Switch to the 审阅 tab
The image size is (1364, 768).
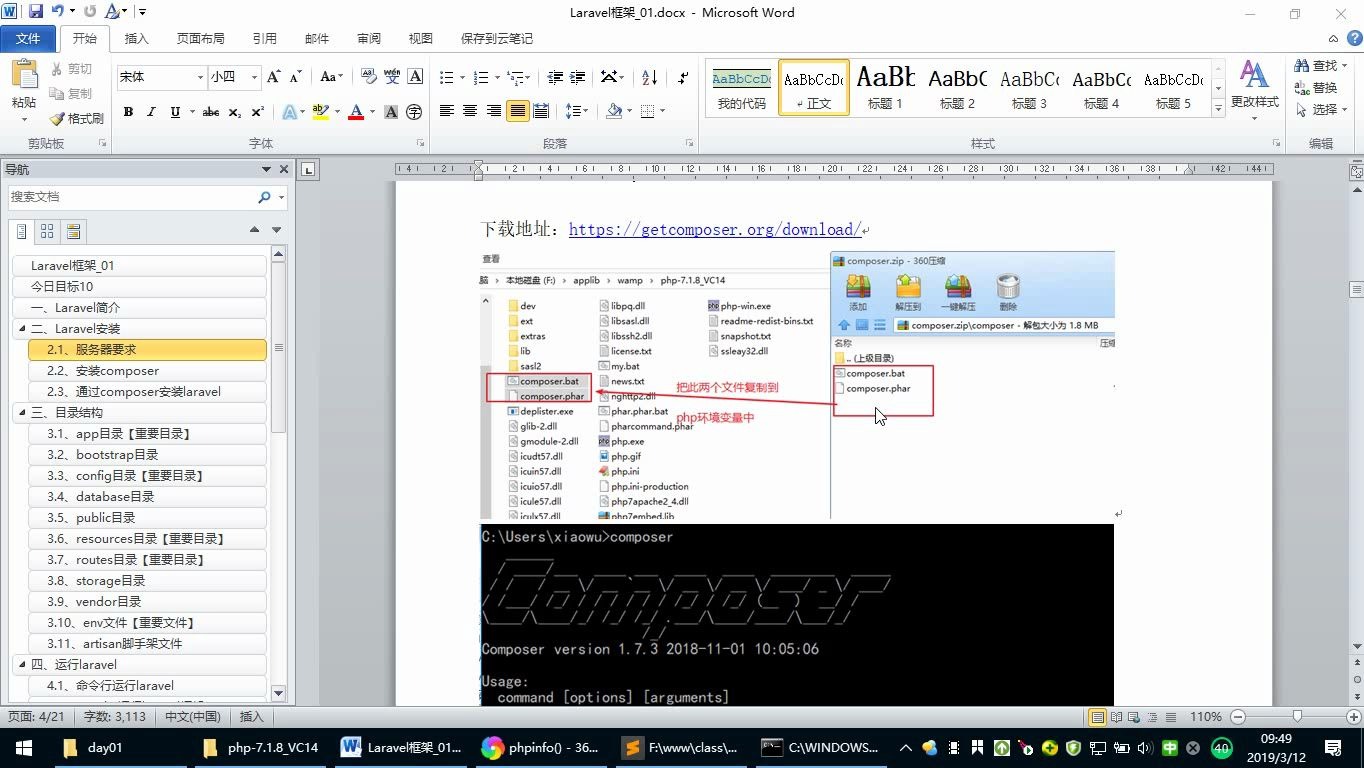click(368, 38)
